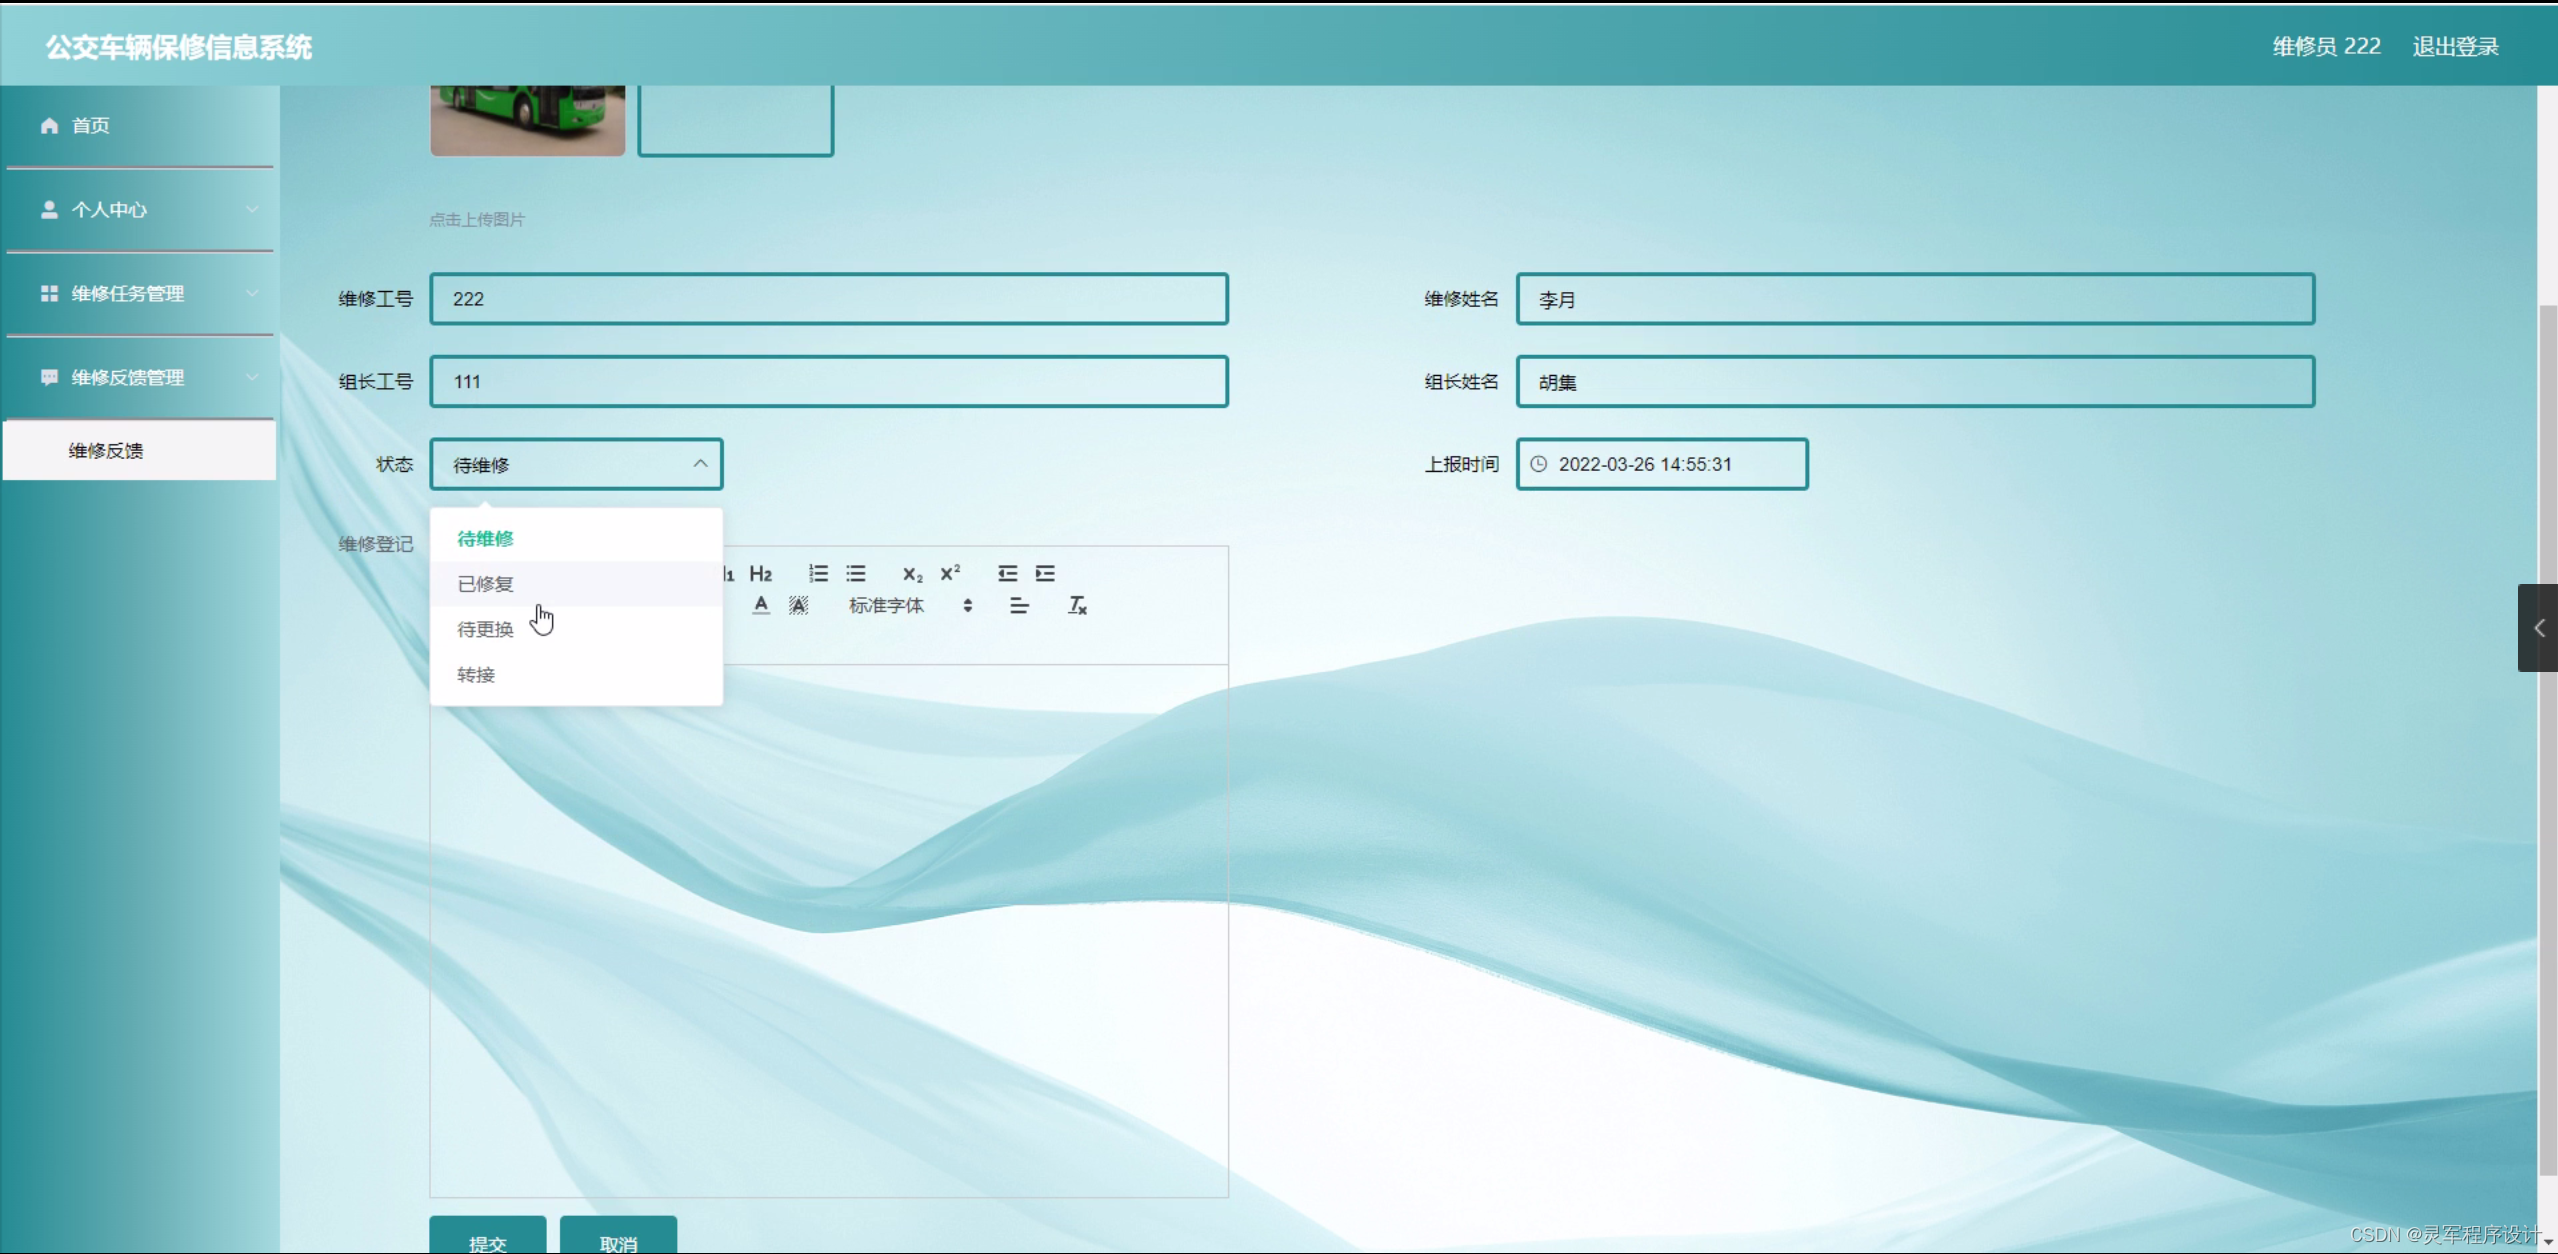Insert an ordered numbered list

[818, 573]
